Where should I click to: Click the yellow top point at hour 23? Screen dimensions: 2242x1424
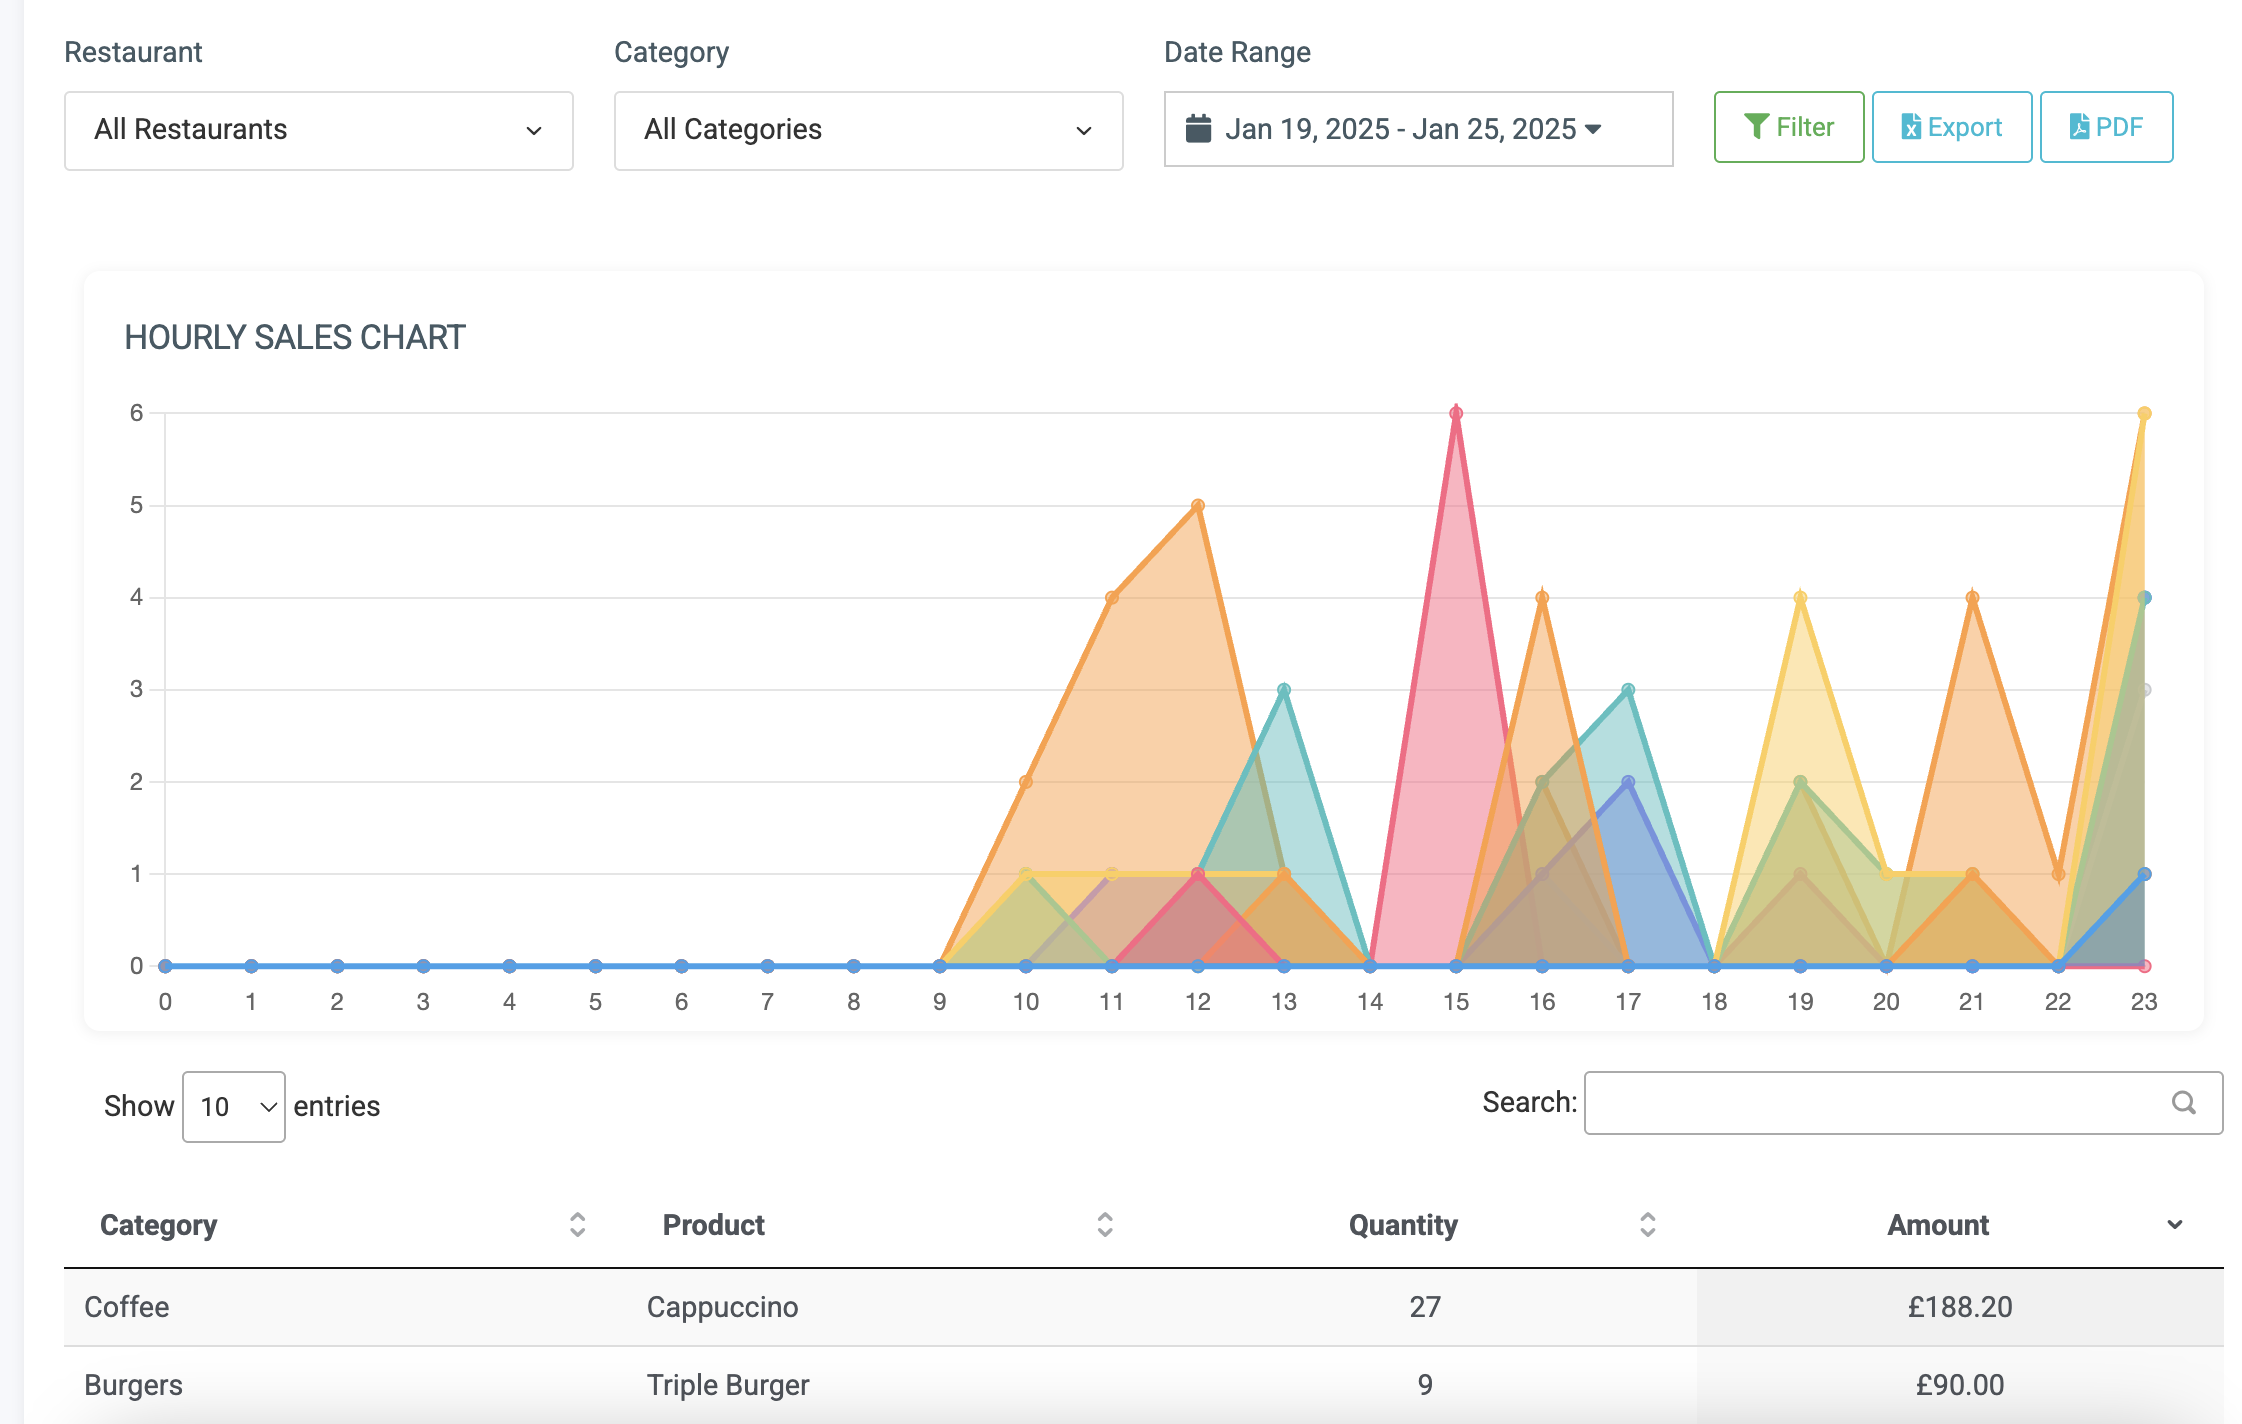click(2144, 413)
